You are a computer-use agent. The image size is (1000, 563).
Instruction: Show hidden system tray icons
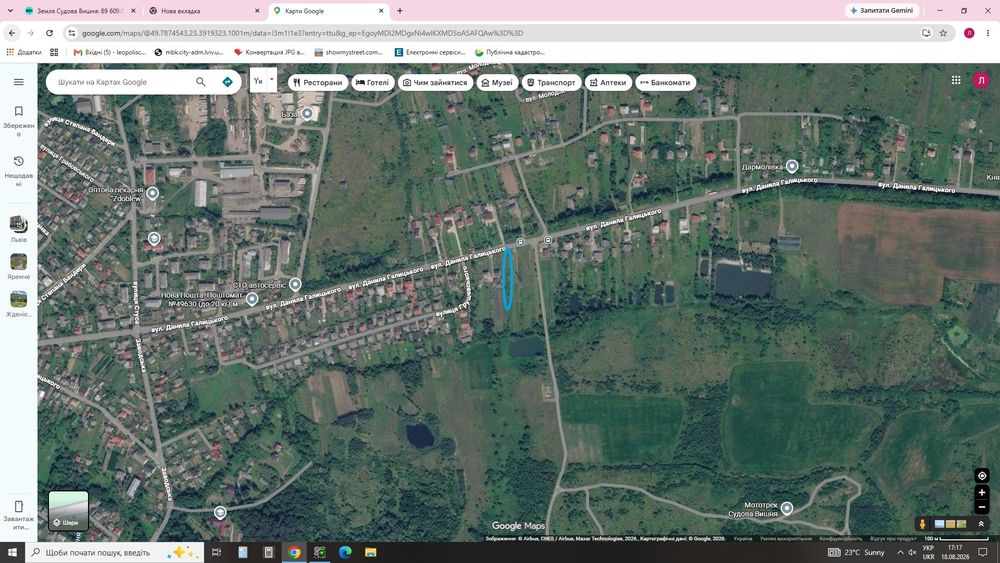[900, 552]
